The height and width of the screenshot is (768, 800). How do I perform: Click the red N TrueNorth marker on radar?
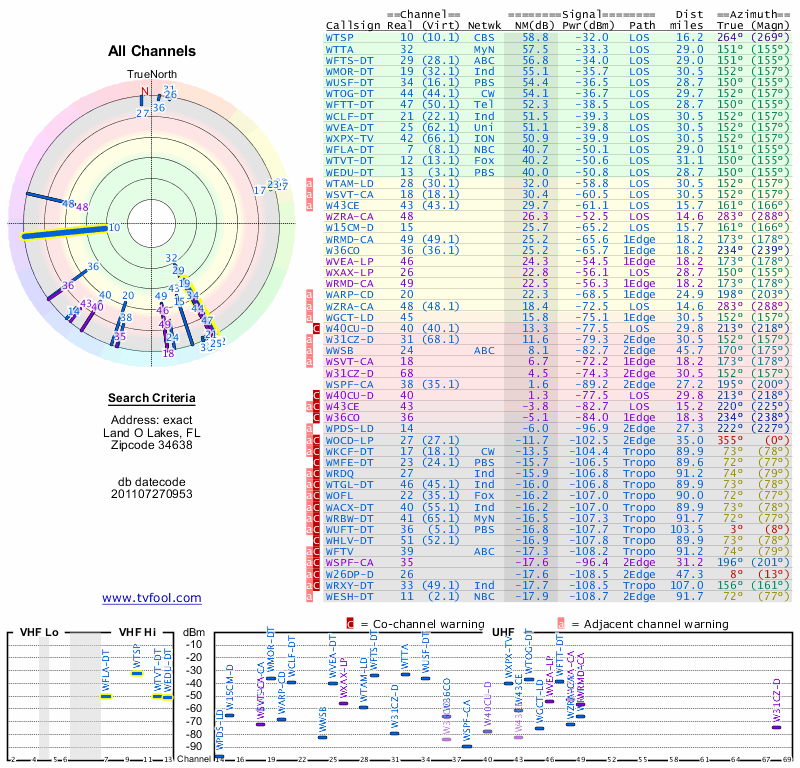(x=144, y=90)
